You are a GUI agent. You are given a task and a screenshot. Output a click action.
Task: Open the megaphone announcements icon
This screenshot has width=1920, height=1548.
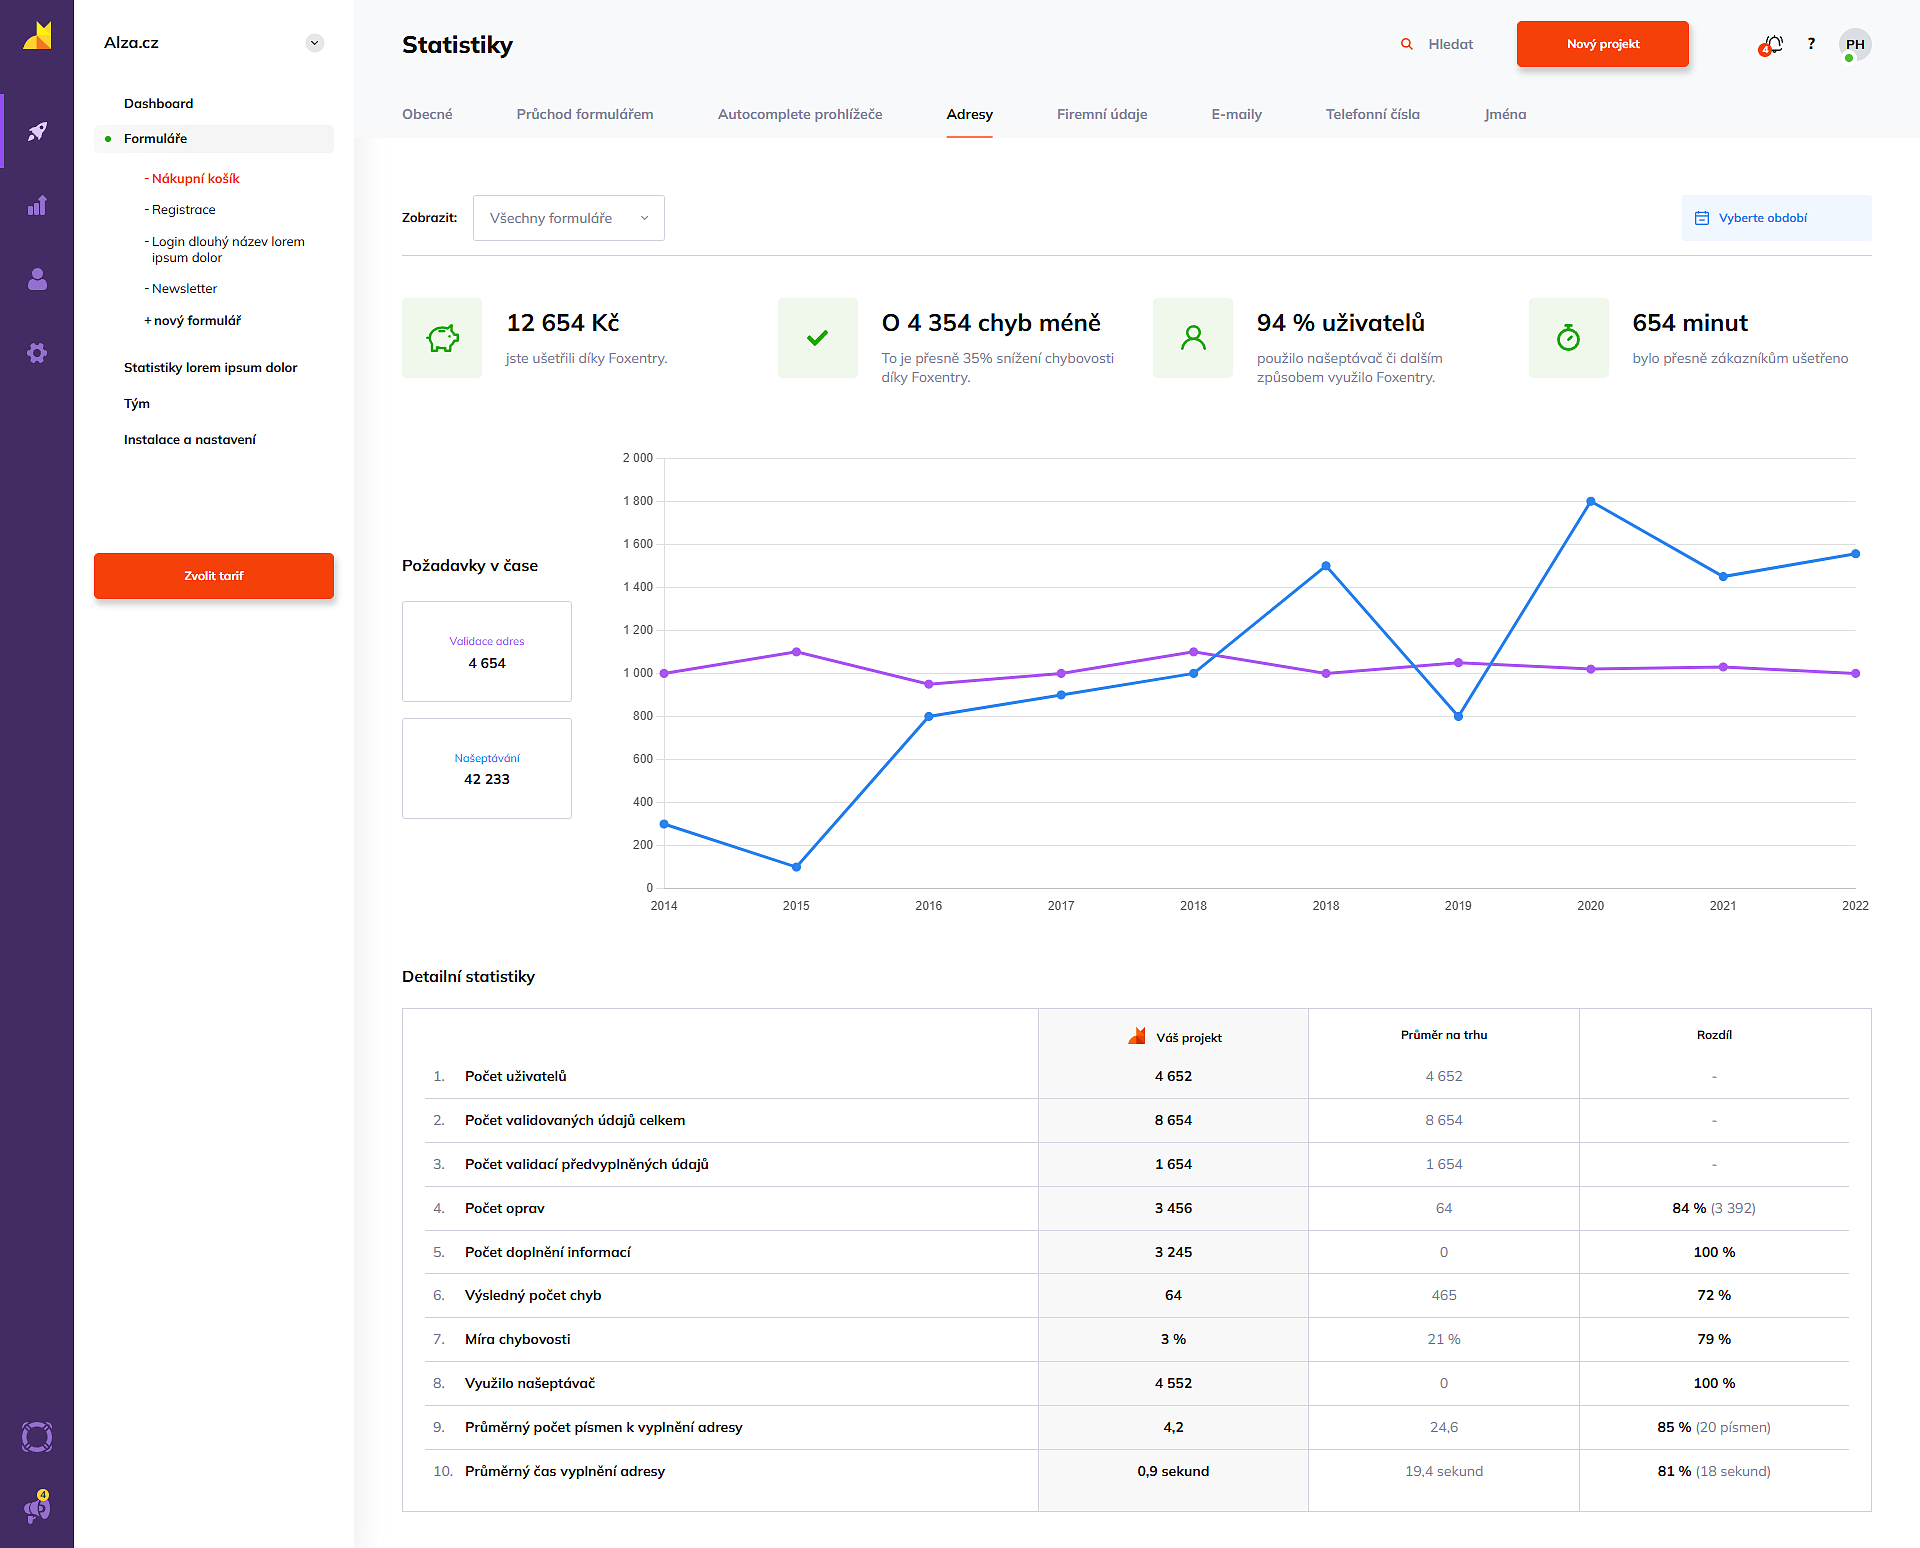coord(37,1508)
